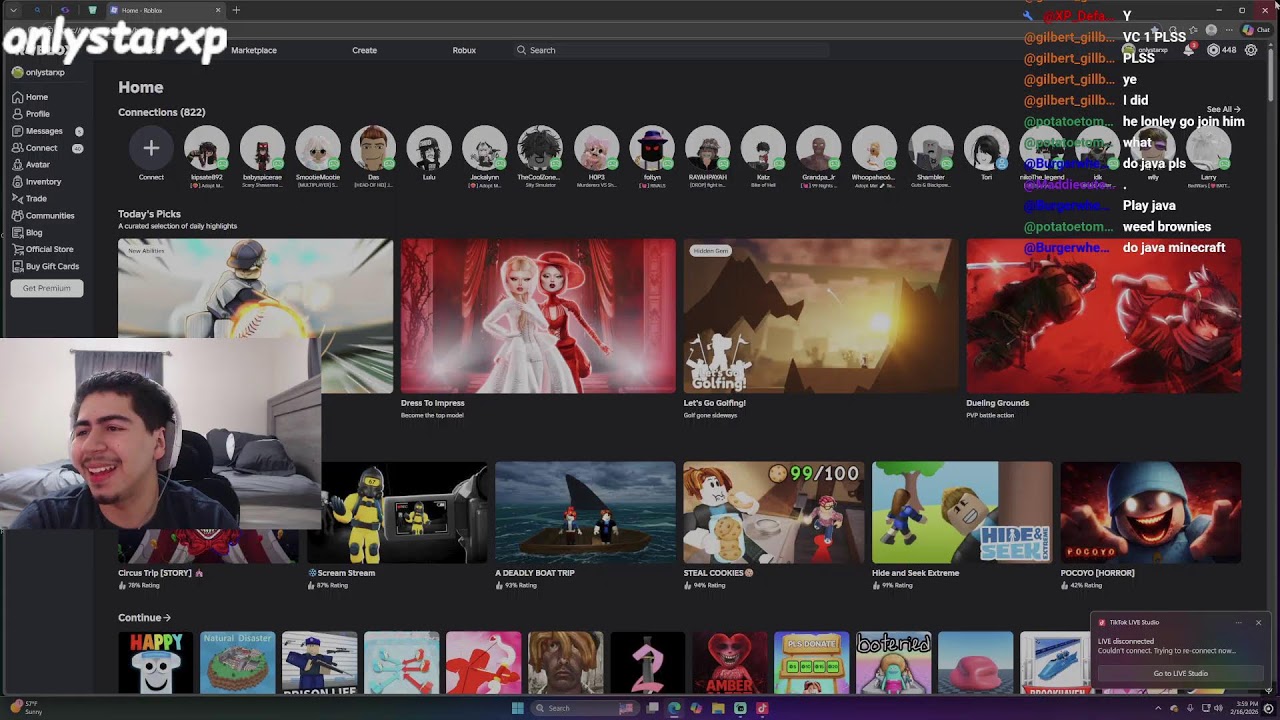This screenshot has width=1280, height=720.
Task: Open Hide and Seek Extreme game tile
Action: tap(962, 525)
